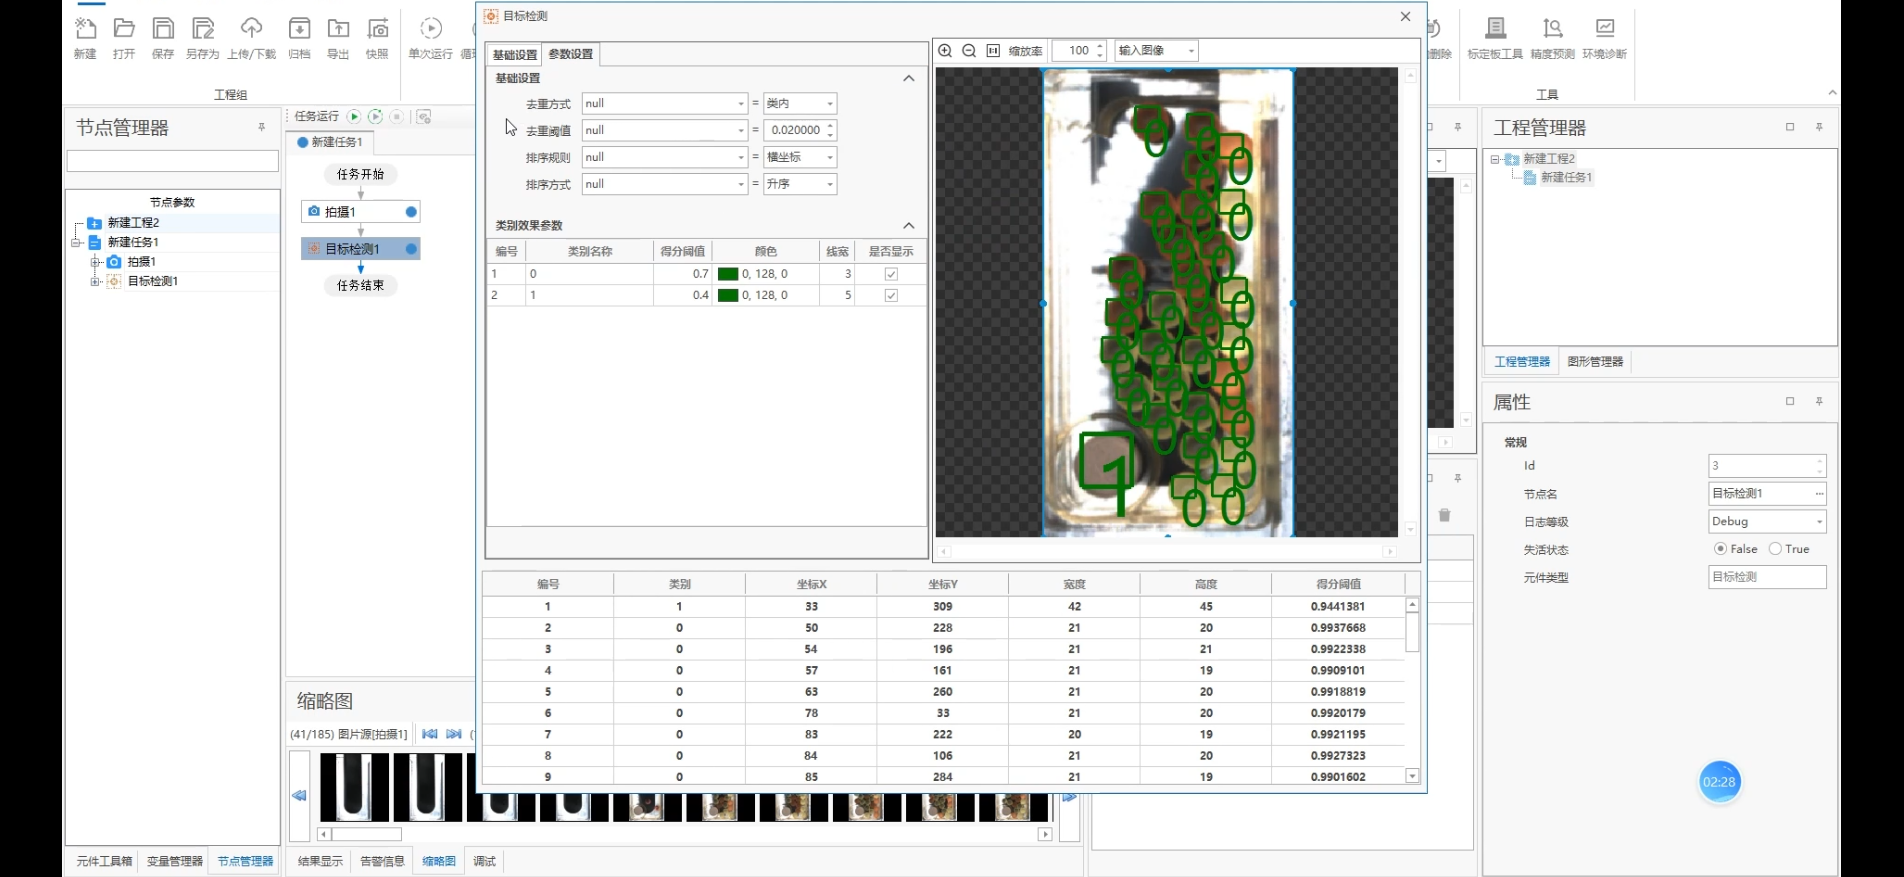Collapse 新建任务1 in 节点管理器 tree
The height and width of the screenshot is (877, 1904).
76,242
